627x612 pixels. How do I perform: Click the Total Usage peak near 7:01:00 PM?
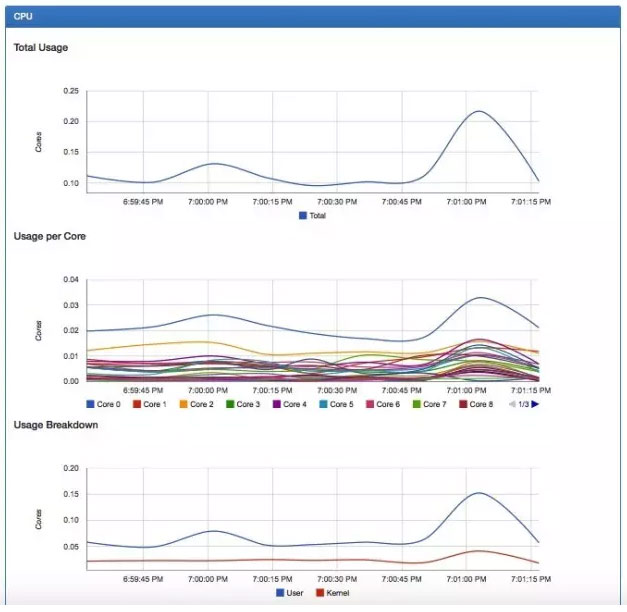479,111
